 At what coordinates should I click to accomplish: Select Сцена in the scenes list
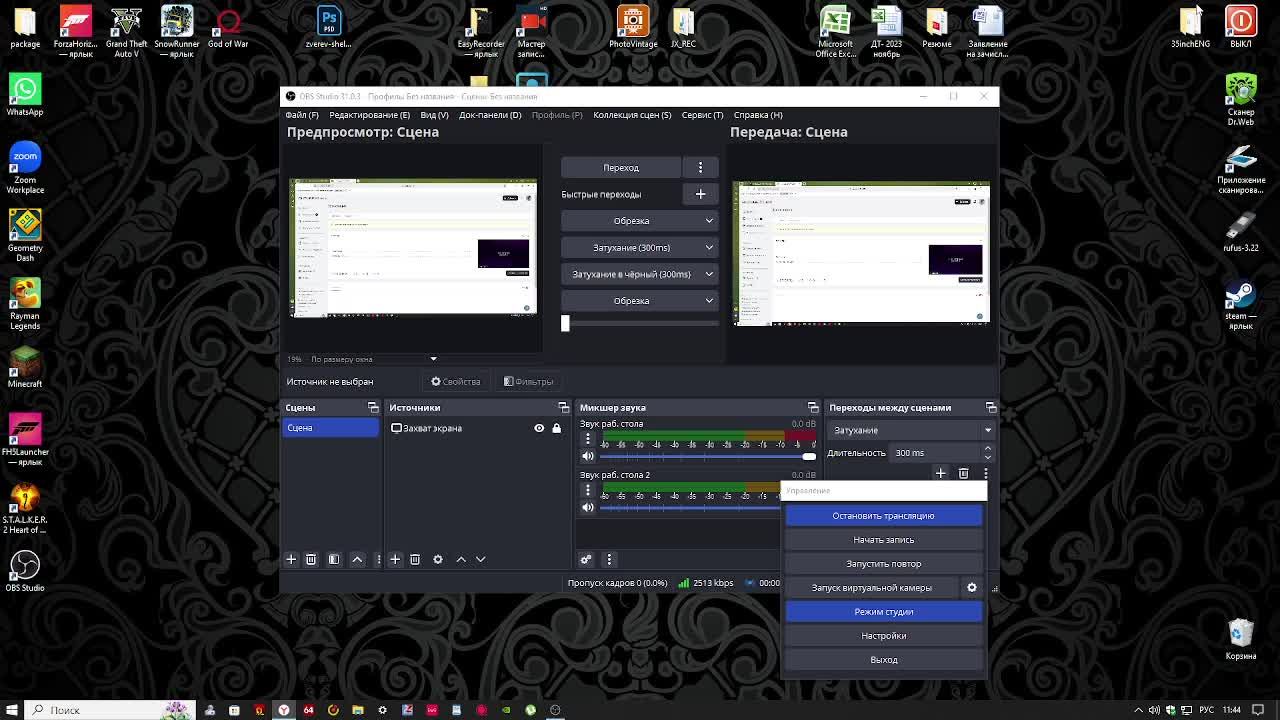click(331, 428)
